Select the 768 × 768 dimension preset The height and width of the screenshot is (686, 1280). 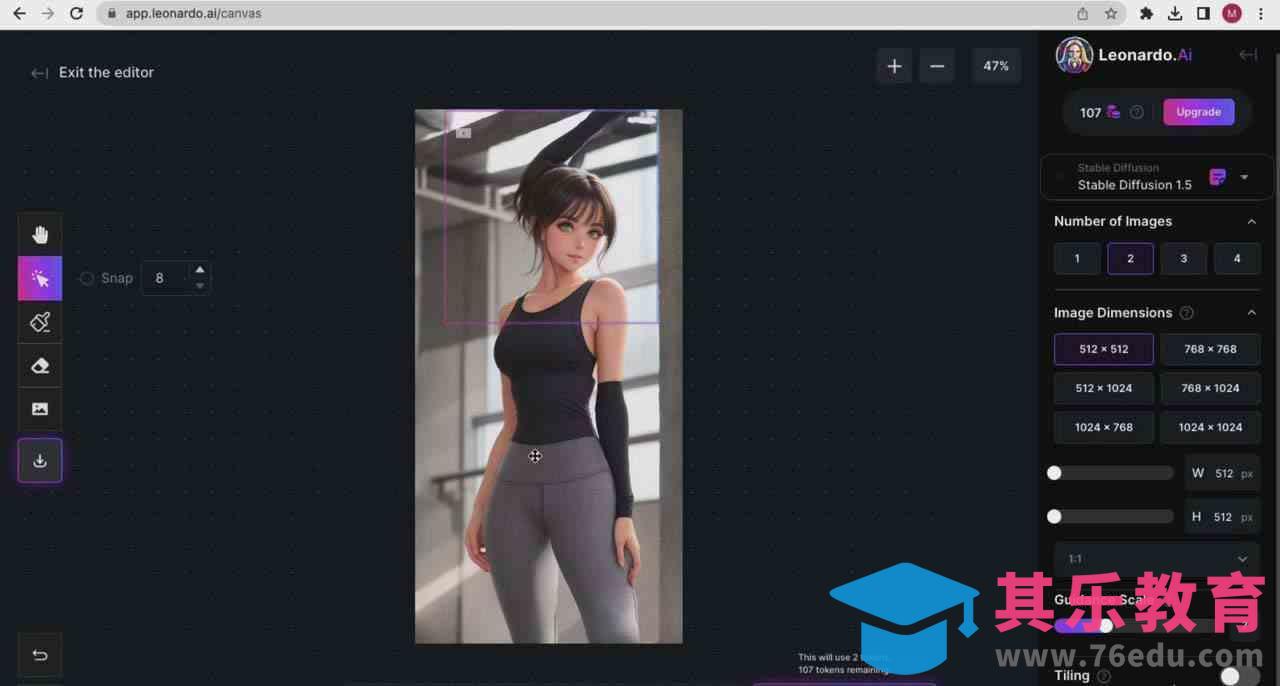point(1210,349)
